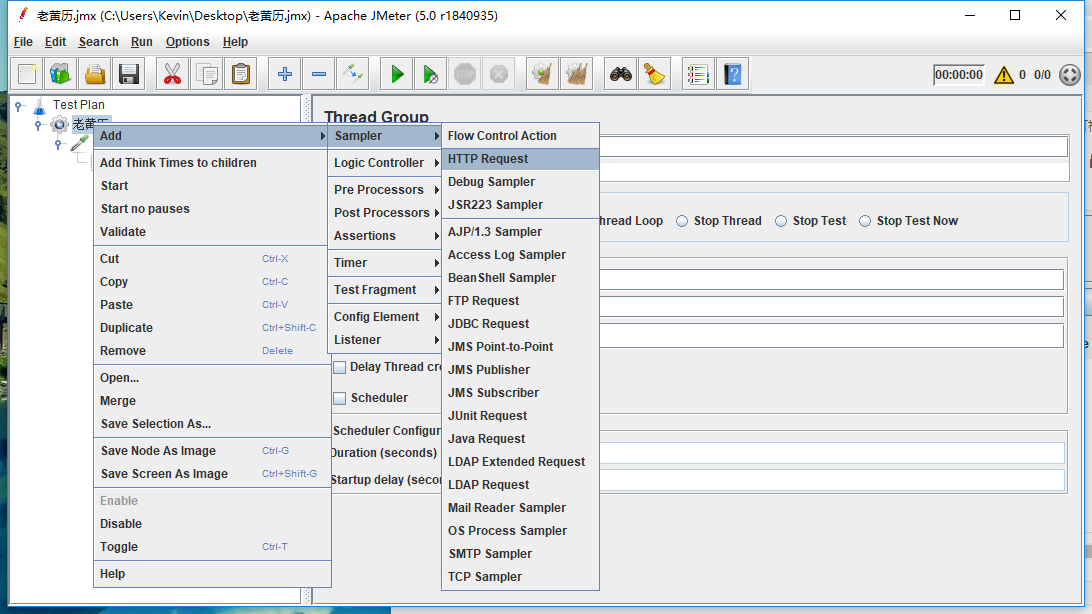The image size is (1092, 614).
Task: Click the Expand All plus icon
Action: coord(284,74)
